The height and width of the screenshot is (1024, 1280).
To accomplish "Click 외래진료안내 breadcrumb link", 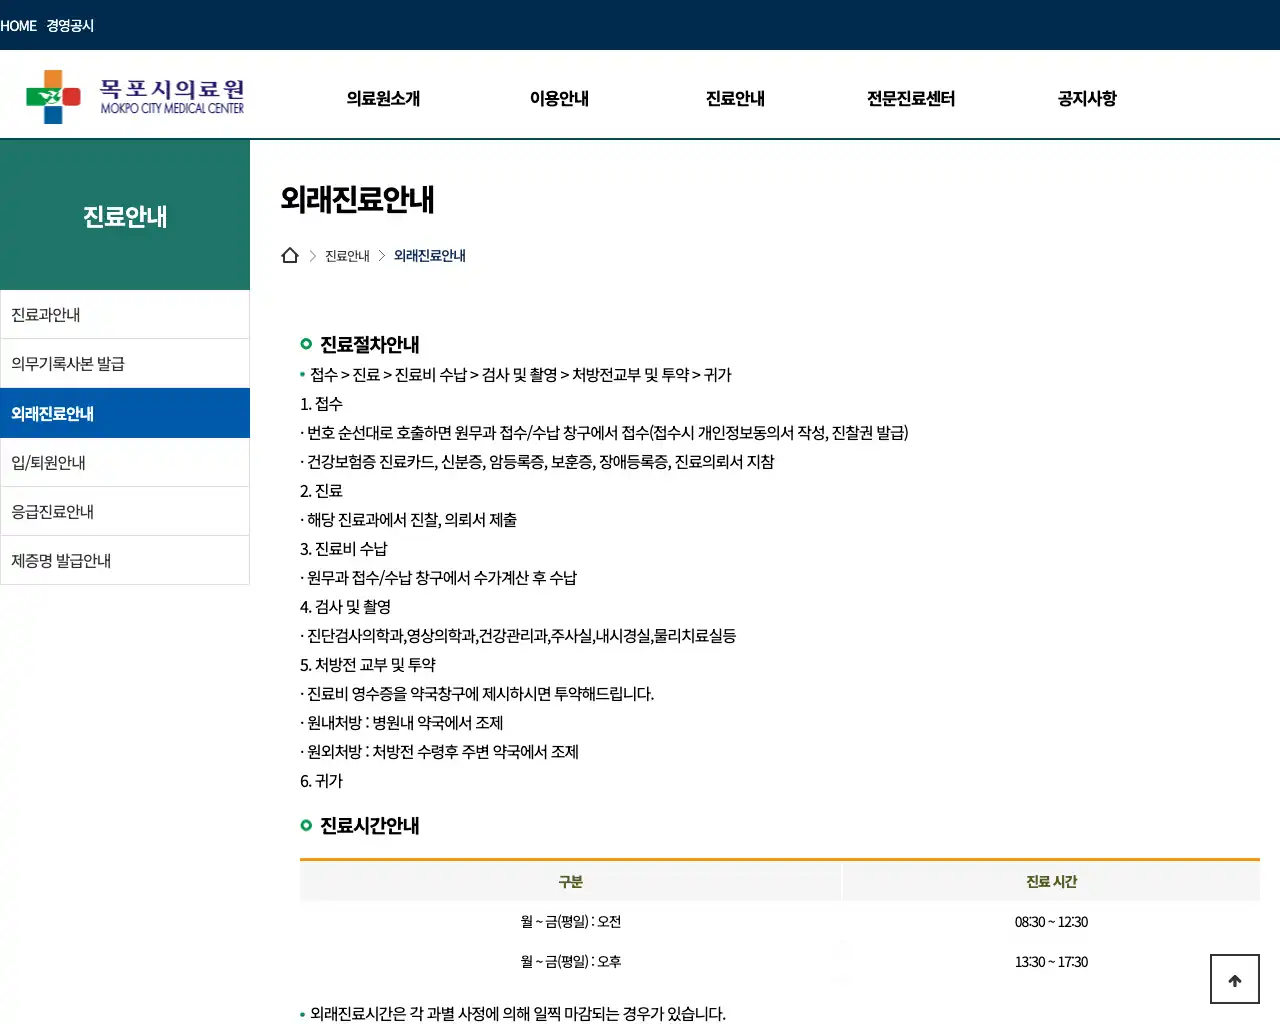I will pos(430,255).
